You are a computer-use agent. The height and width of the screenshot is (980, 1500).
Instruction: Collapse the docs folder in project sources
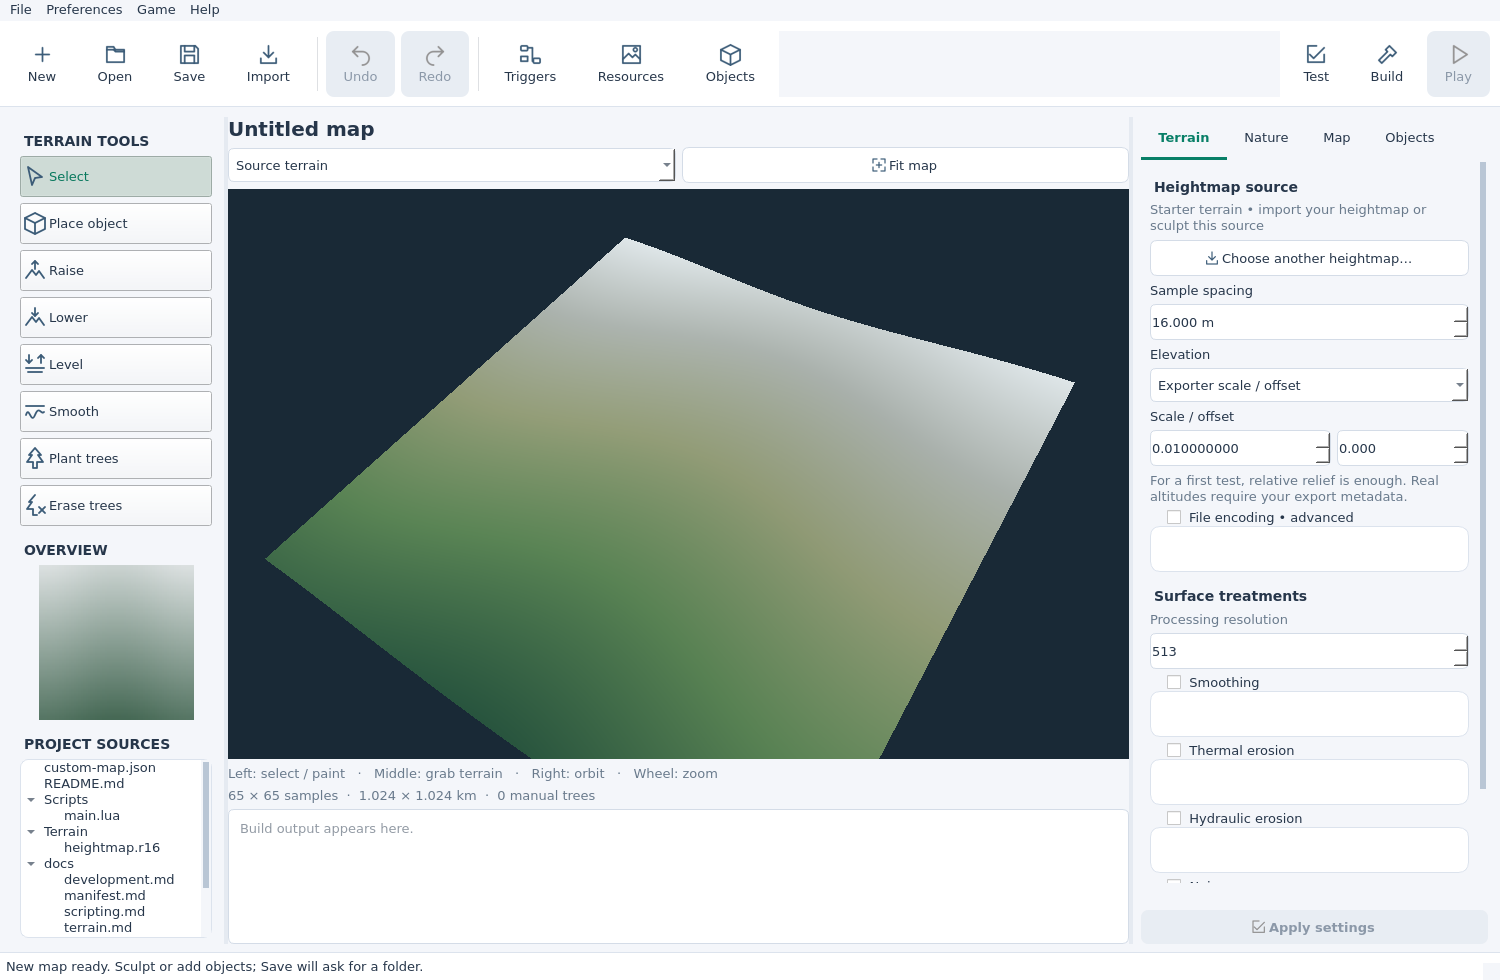31,864
